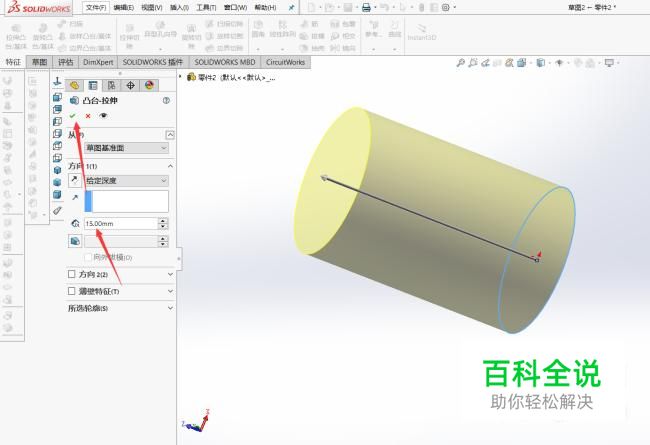Increase depth with the up spinner

(x=163, y=221)
